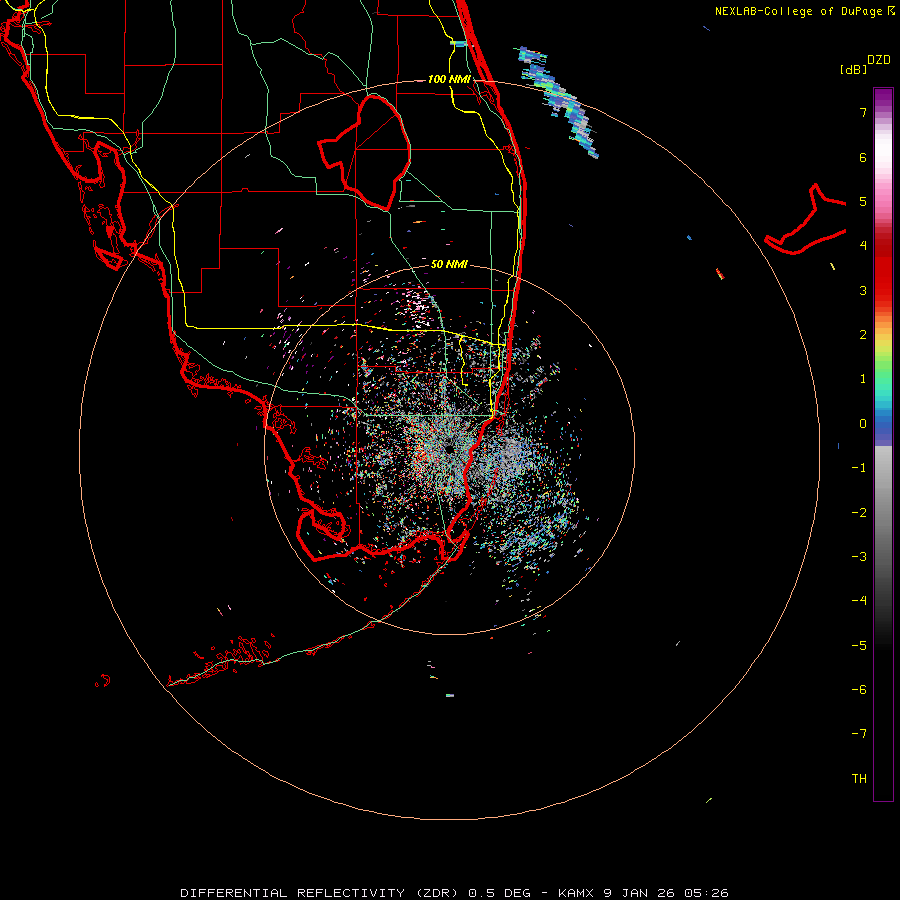This screenshot has height=900, width=900.
Task: Click the -4 value on color scale
Action: coord(859,601)
